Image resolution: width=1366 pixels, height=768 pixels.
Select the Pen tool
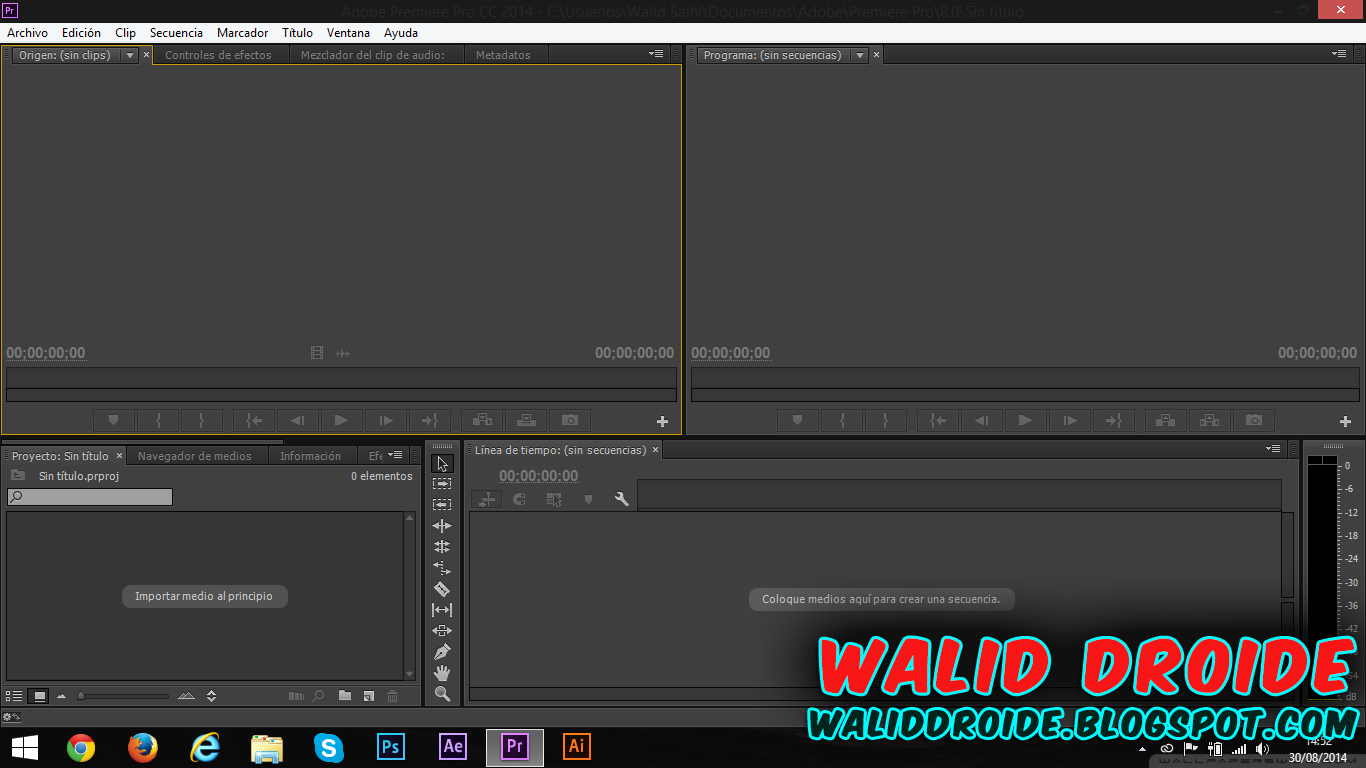click(x=442, y=652)
